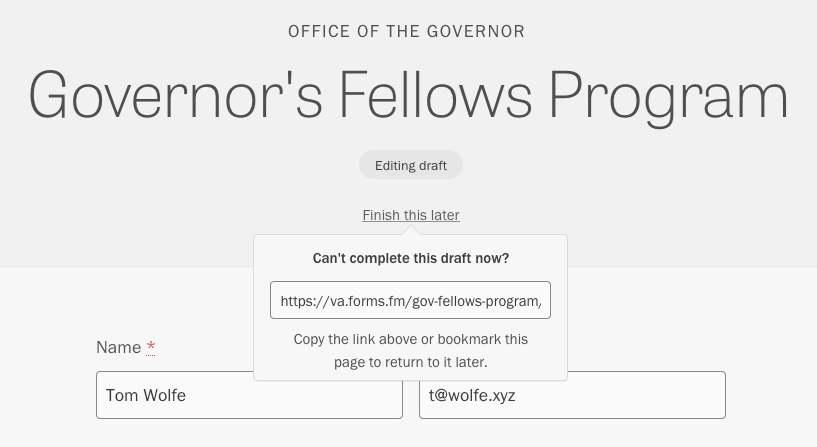Focus the Name field containing Tom Wolfe
The height and width of the screenshot is (447, 817).
click(249, 395)
